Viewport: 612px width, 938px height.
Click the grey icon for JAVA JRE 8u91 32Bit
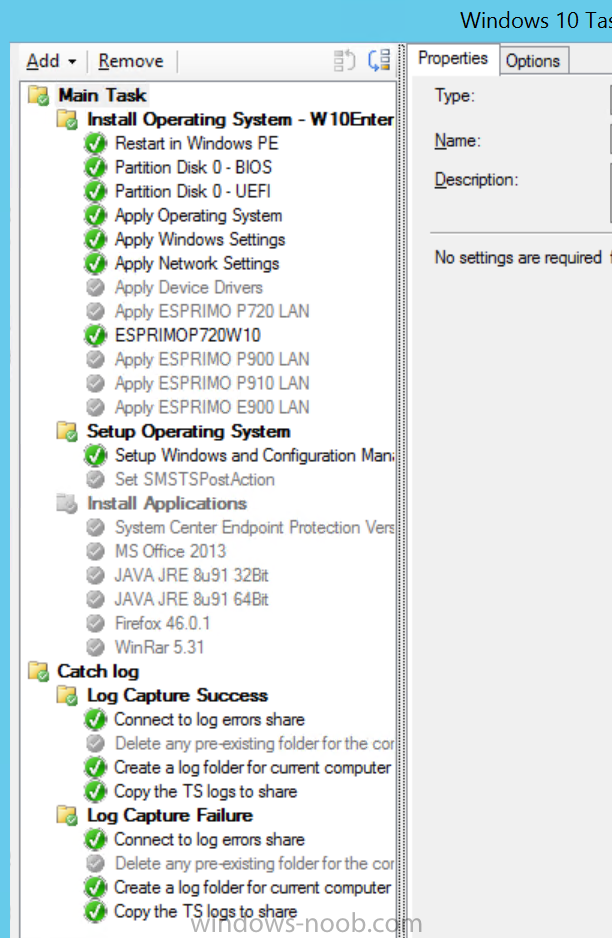click(96, 575)
